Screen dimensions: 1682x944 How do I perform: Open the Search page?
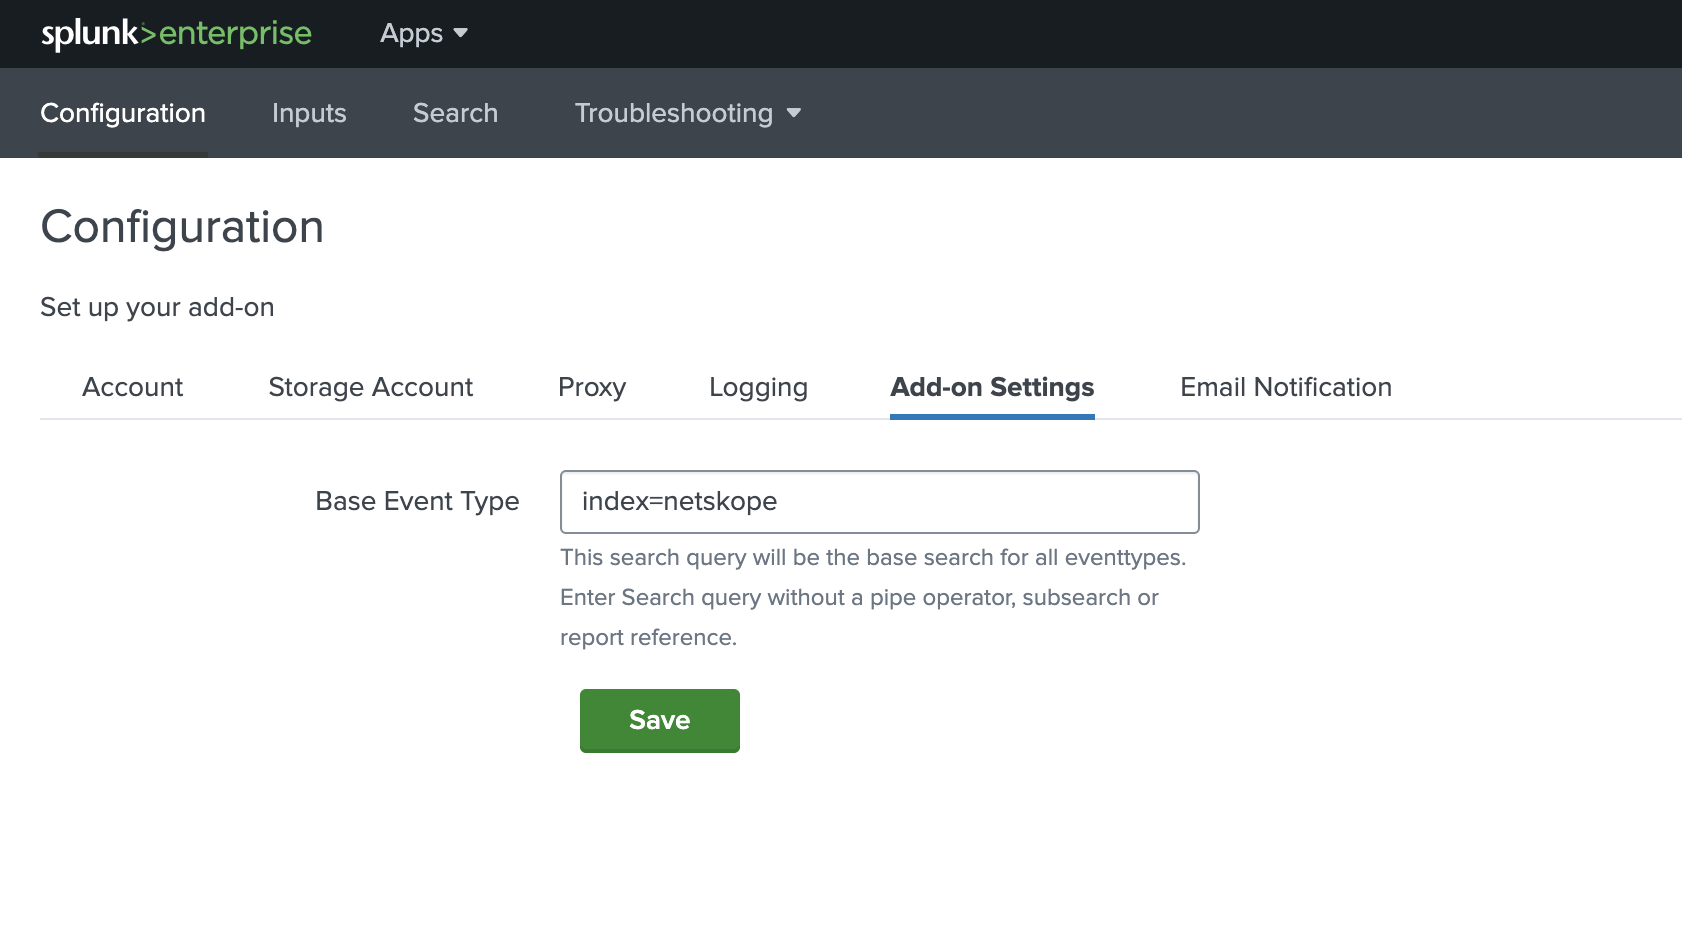[x=455, y=113]
